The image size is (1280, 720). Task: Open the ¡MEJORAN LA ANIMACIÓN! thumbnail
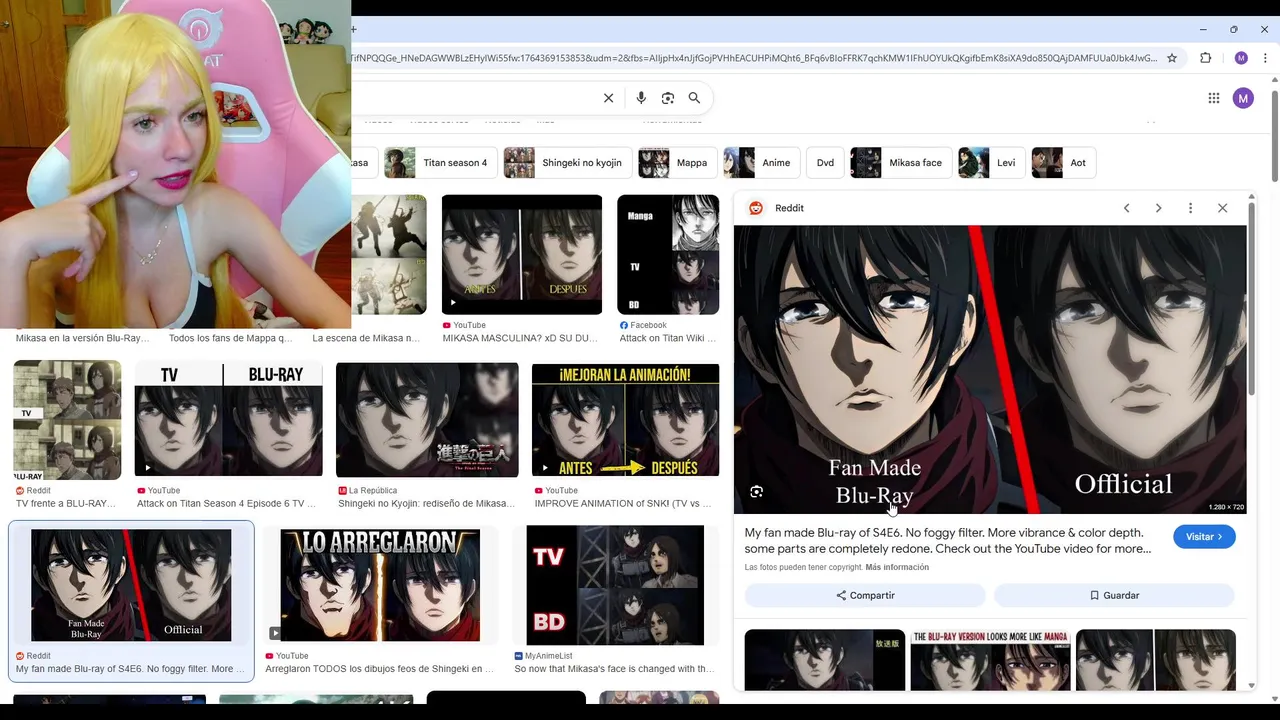(x=625, y=420)
